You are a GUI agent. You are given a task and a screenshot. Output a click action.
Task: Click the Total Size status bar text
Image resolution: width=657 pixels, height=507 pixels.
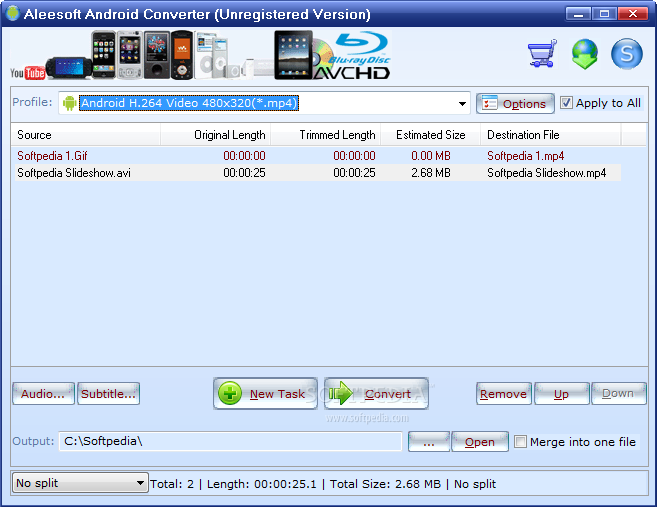[x=385, y=484]
